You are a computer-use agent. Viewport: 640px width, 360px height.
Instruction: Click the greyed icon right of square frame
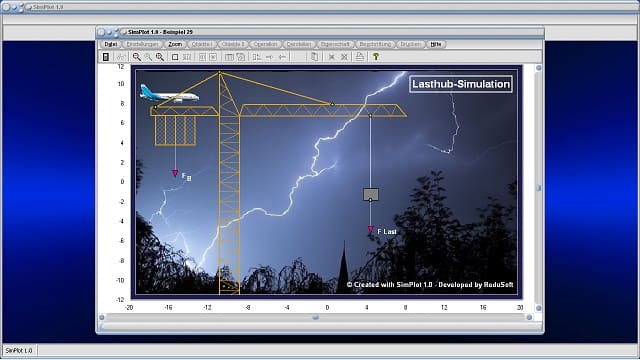point(187,57)
